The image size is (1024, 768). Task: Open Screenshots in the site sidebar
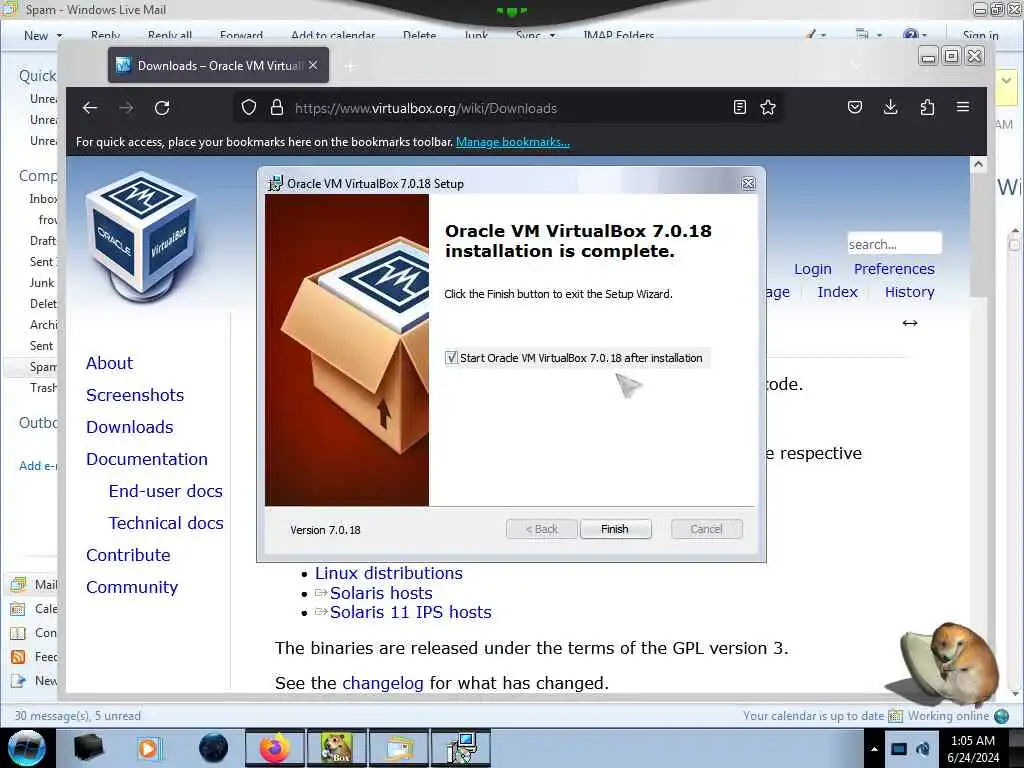coord(135,395)
